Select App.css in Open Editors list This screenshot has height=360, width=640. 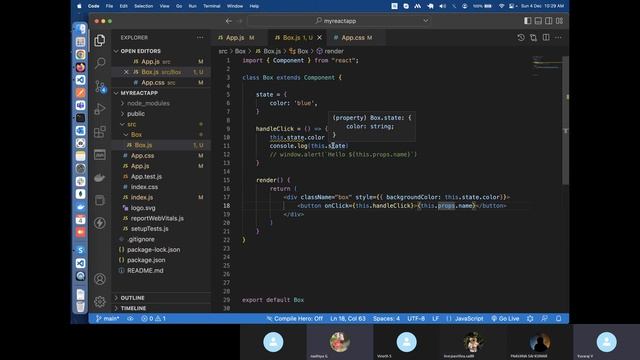162,82
